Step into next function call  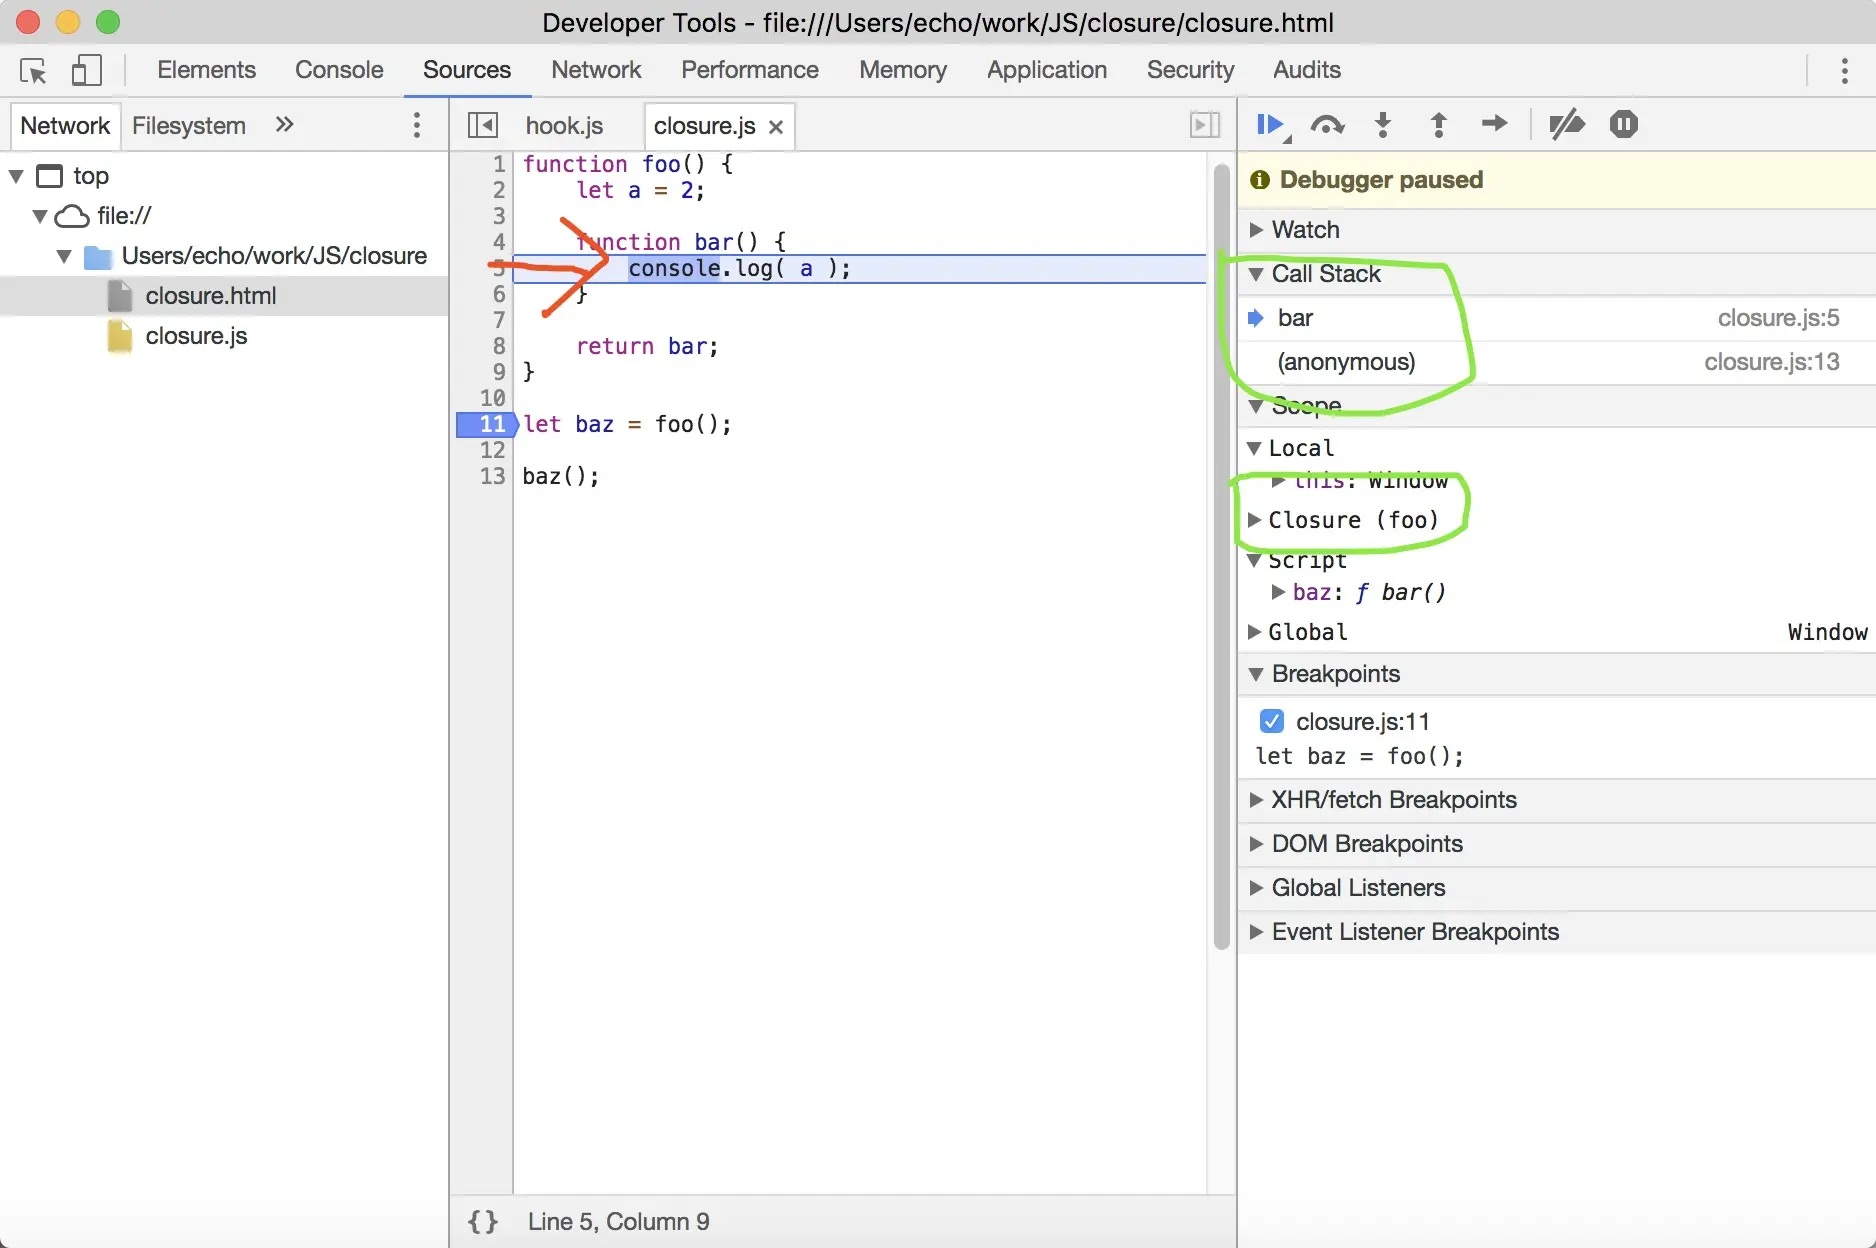click(1383, 125)
